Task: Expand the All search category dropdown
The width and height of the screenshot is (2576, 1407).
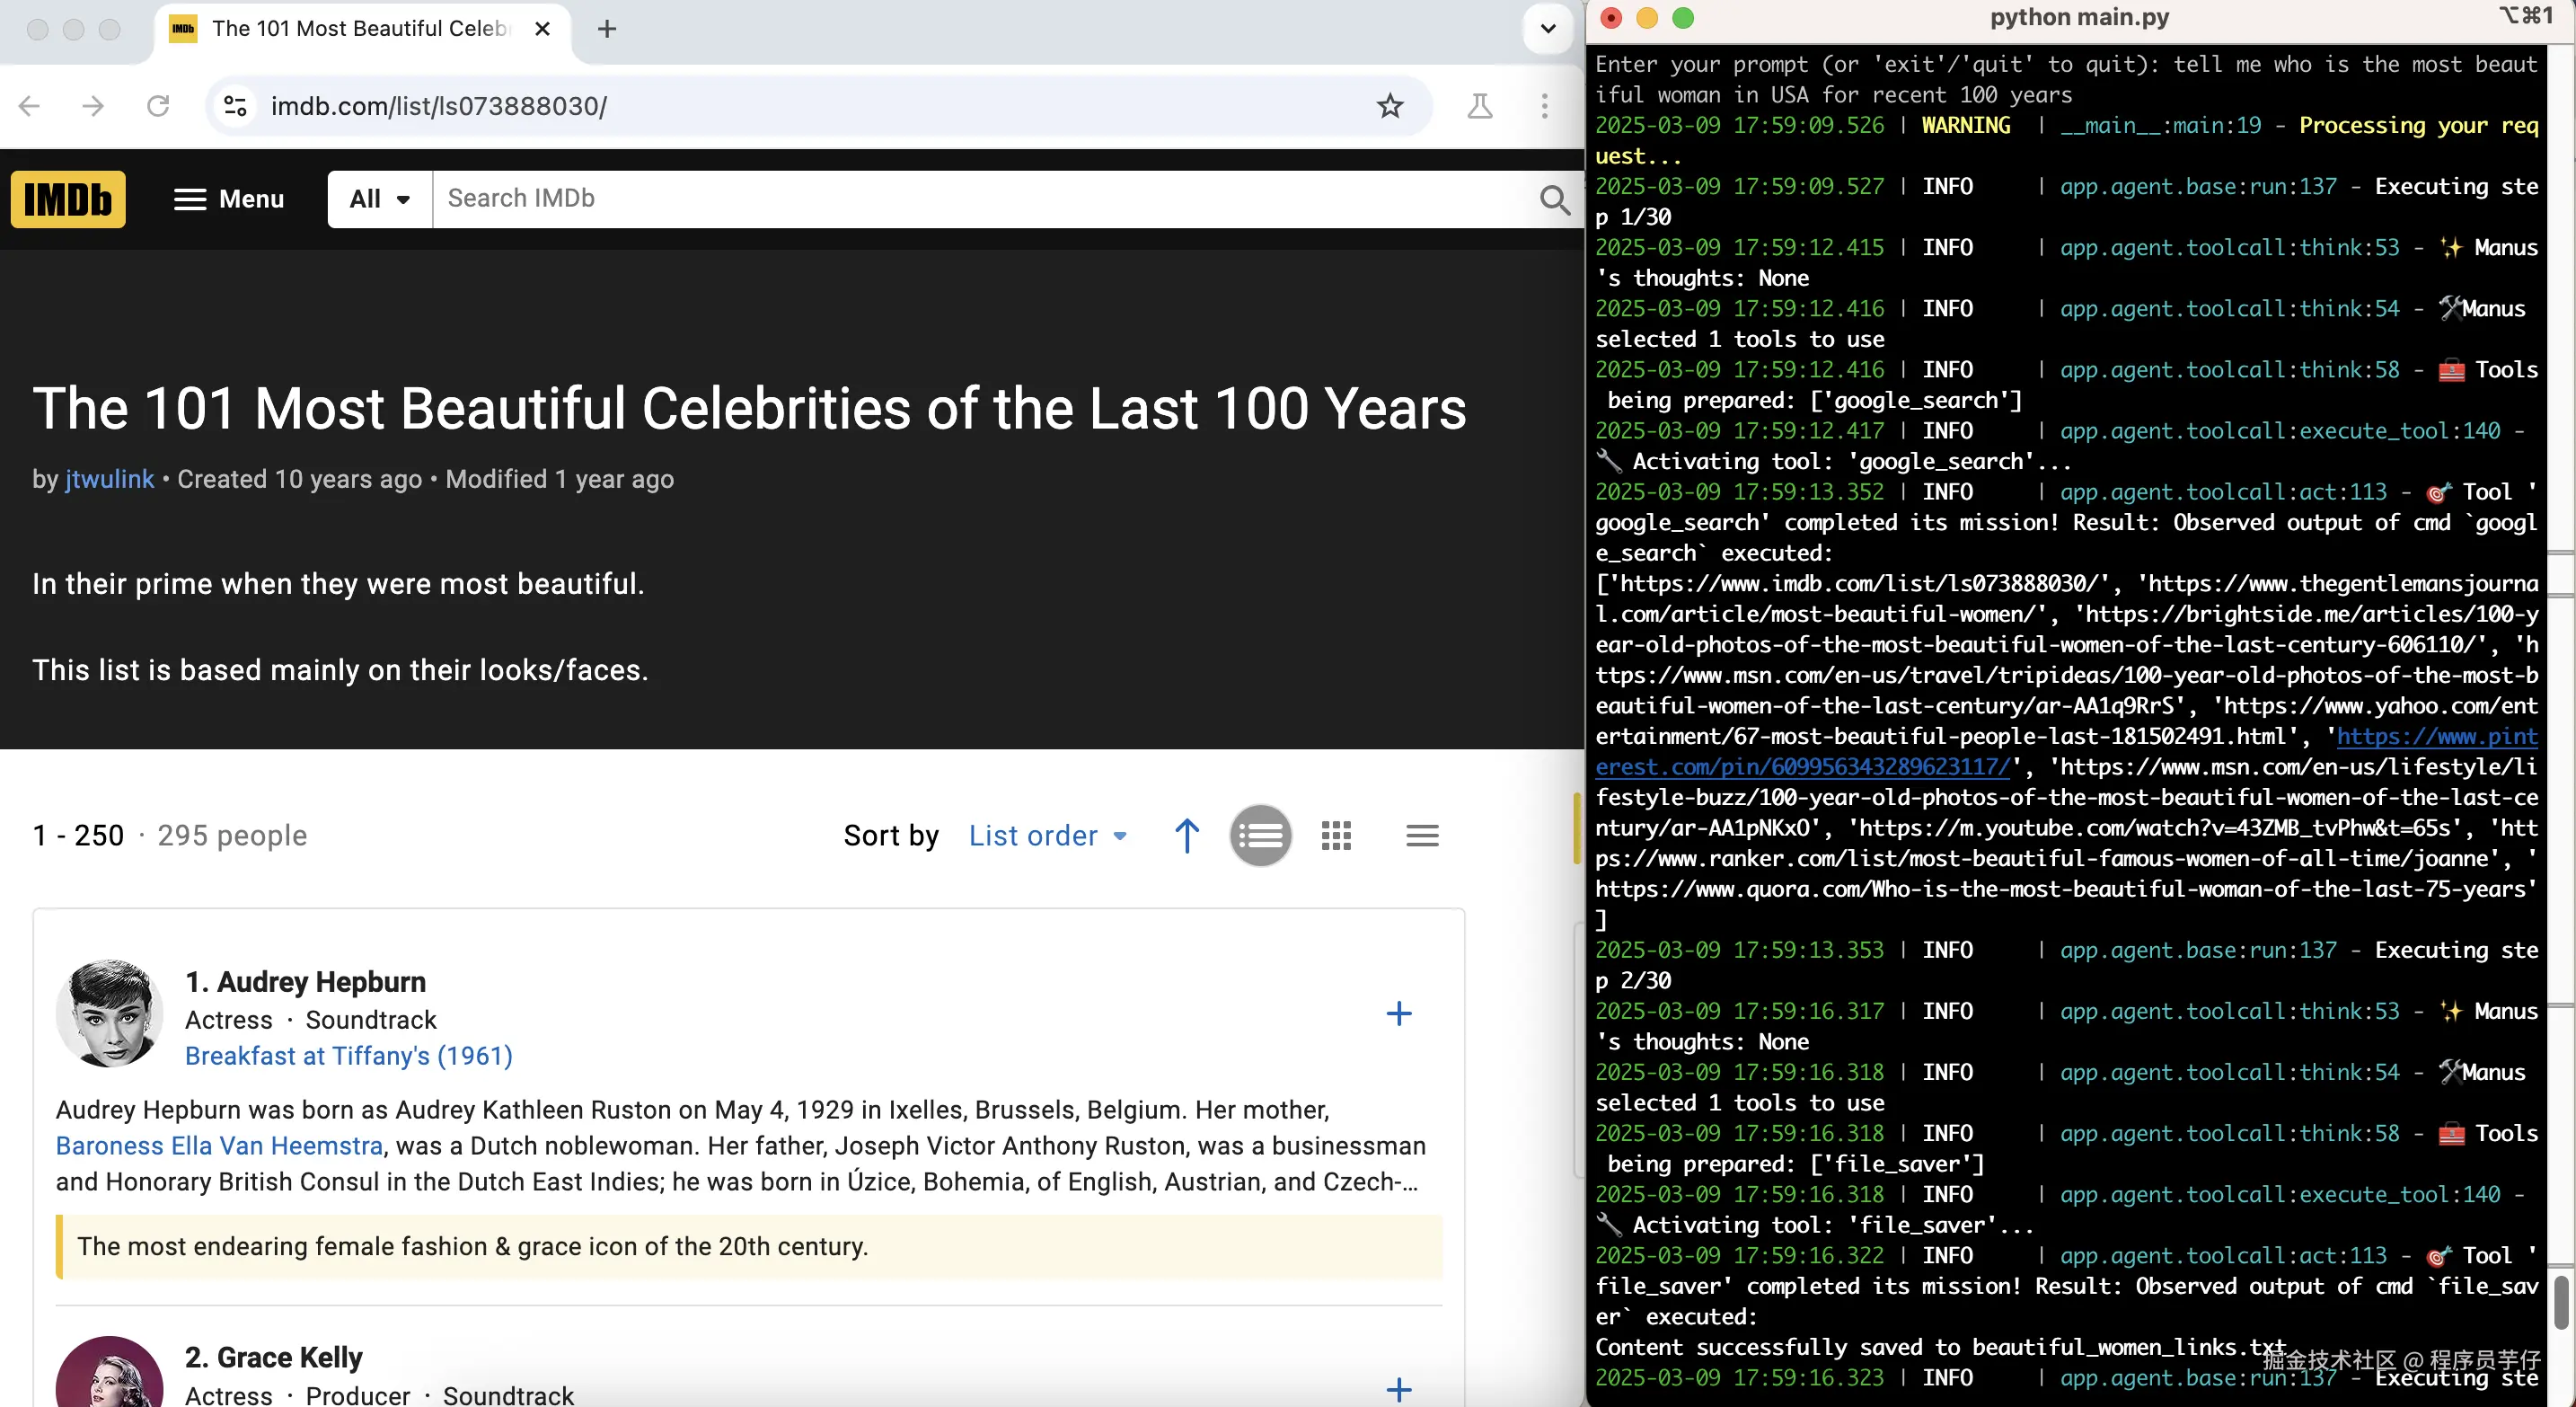Action: click(380, 199)
